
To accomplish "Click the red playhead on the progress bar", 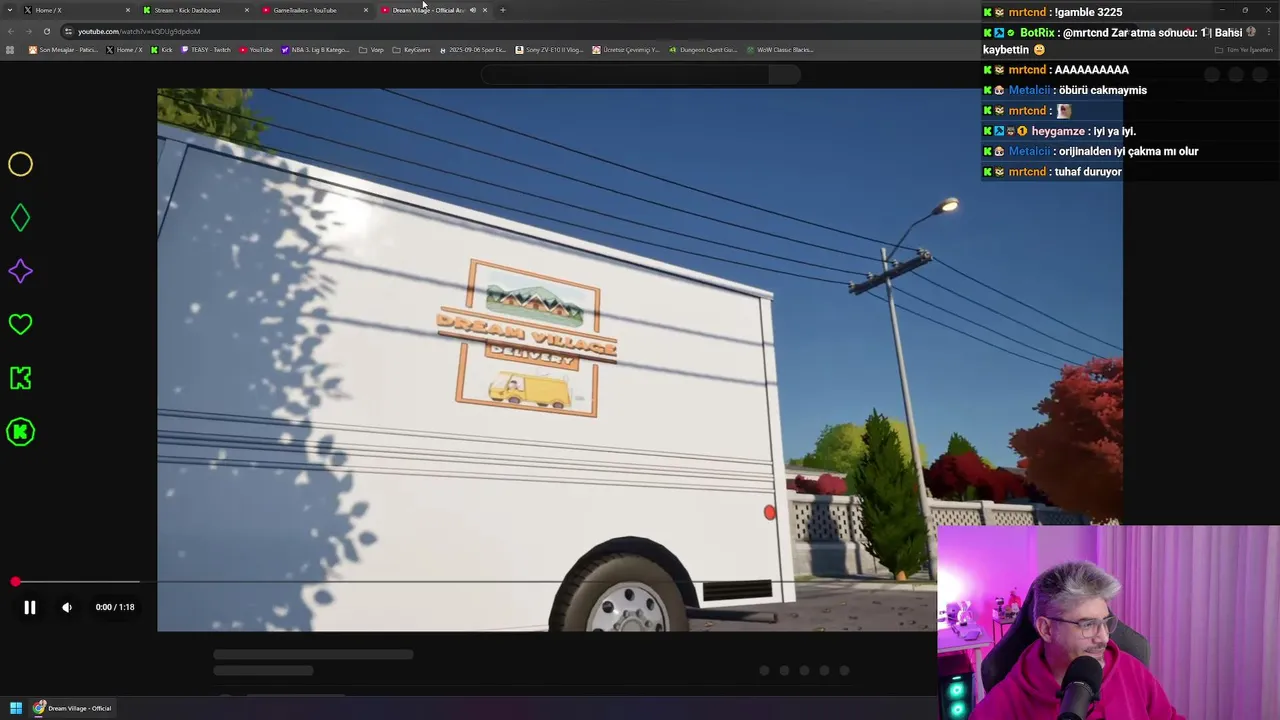I will click(15, 581).
